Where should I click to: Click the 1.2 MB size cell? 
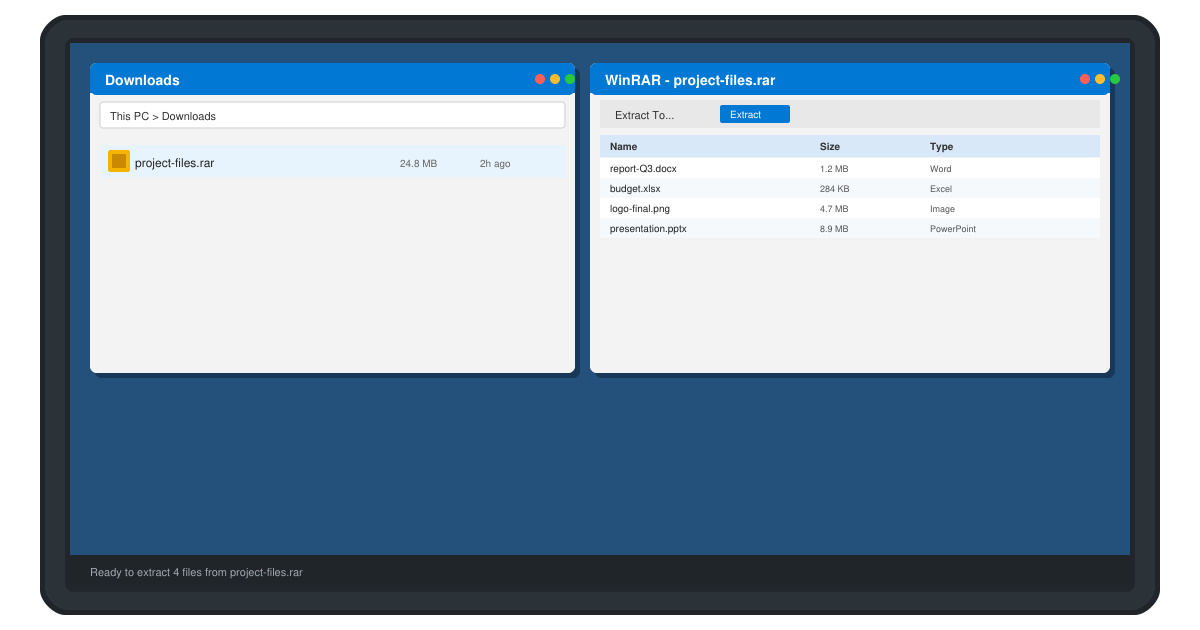834,169
